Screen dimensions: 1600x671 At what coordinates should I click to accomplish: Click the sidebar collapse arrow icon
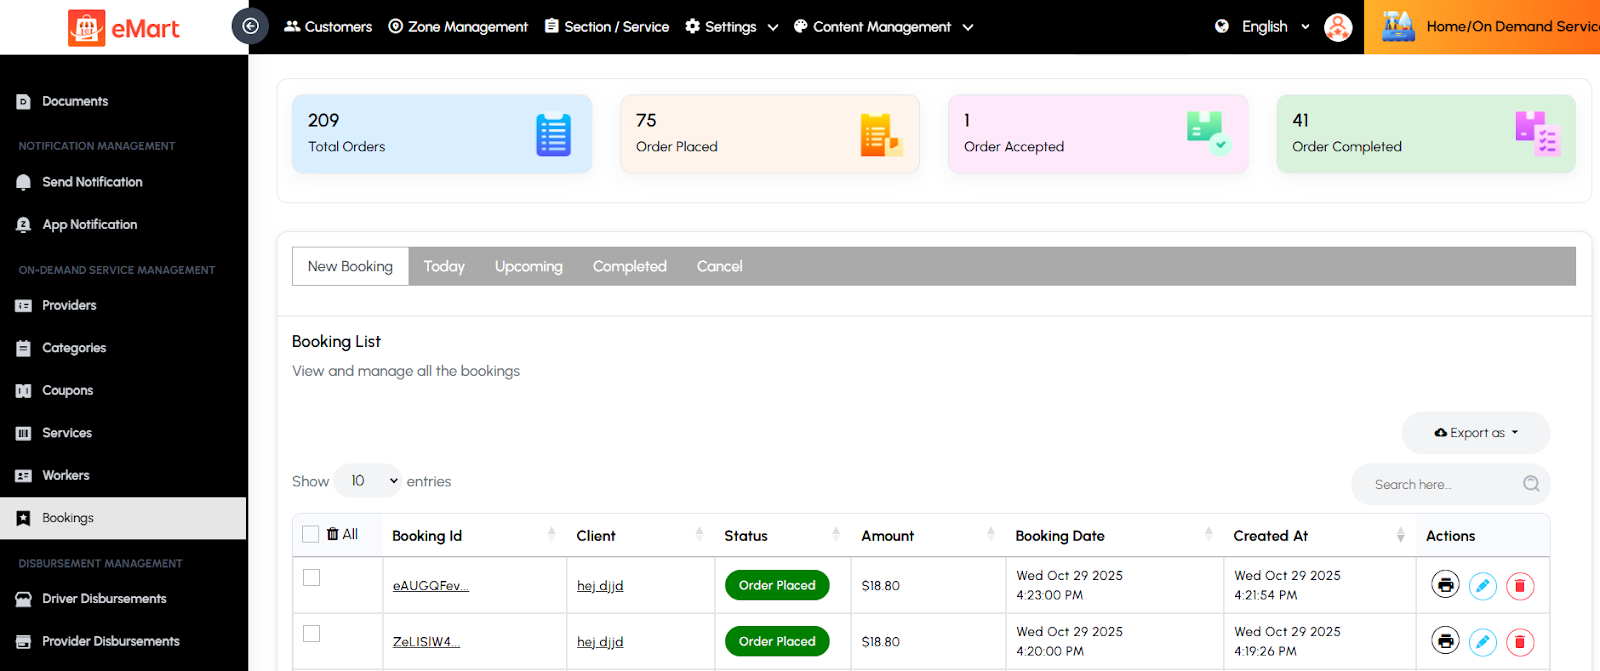(x=250, y=26)
